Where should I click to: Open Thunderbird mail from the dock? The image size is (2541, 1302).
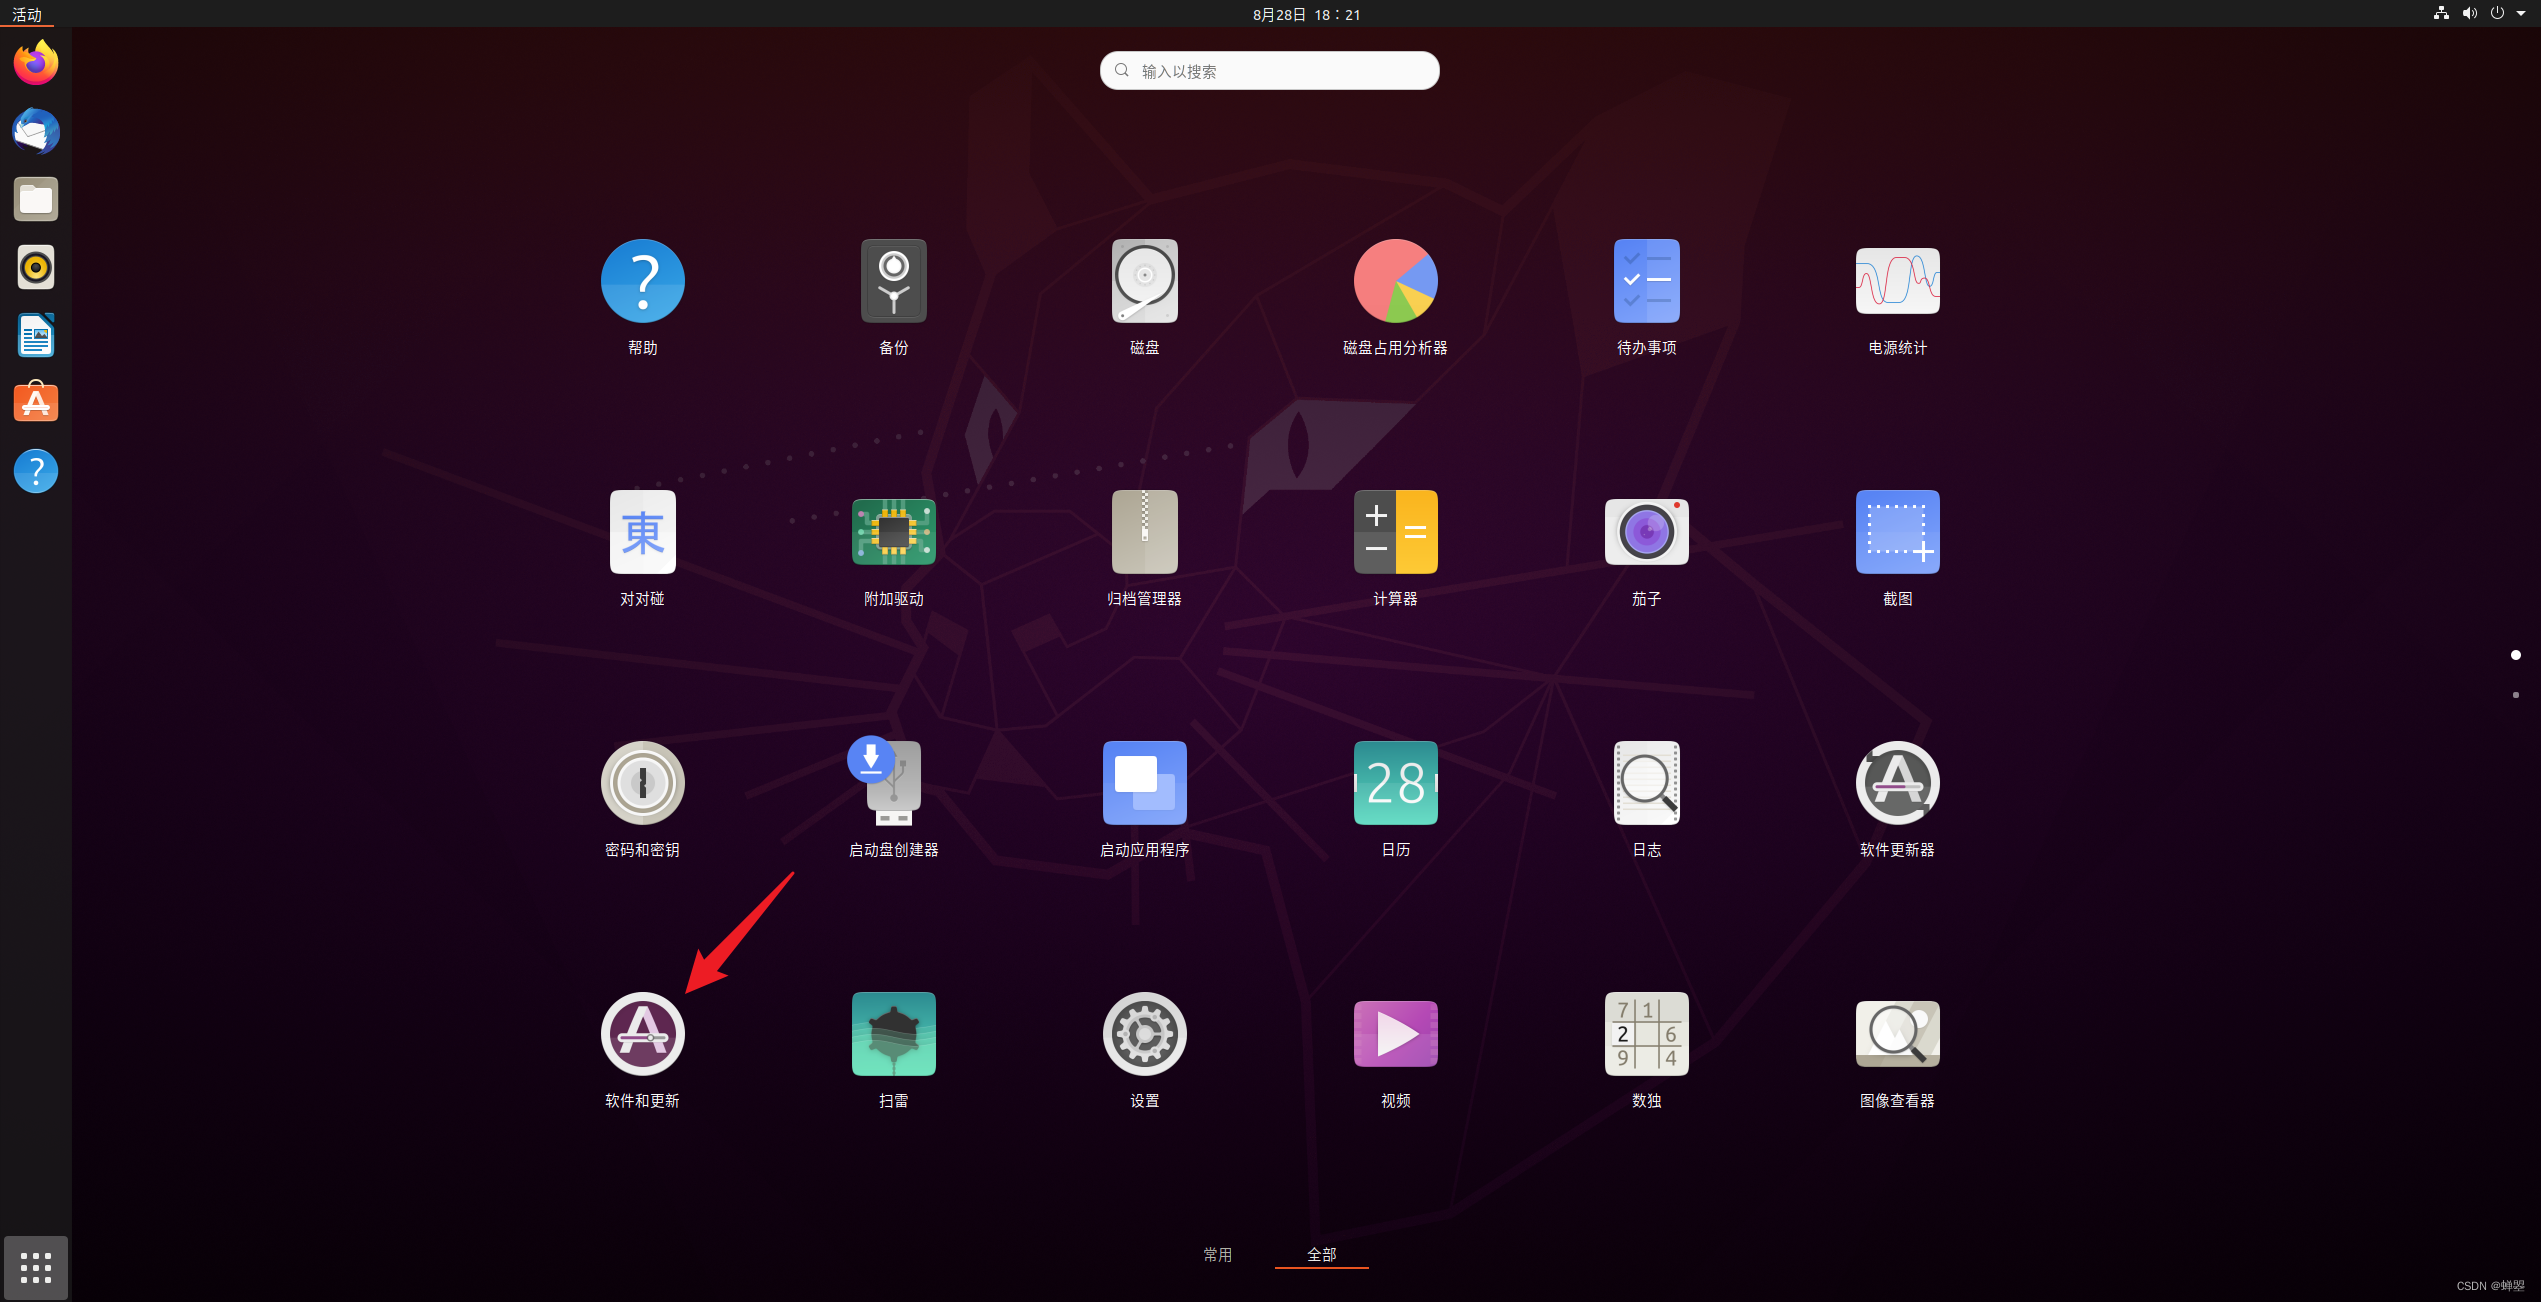(35, 131)
